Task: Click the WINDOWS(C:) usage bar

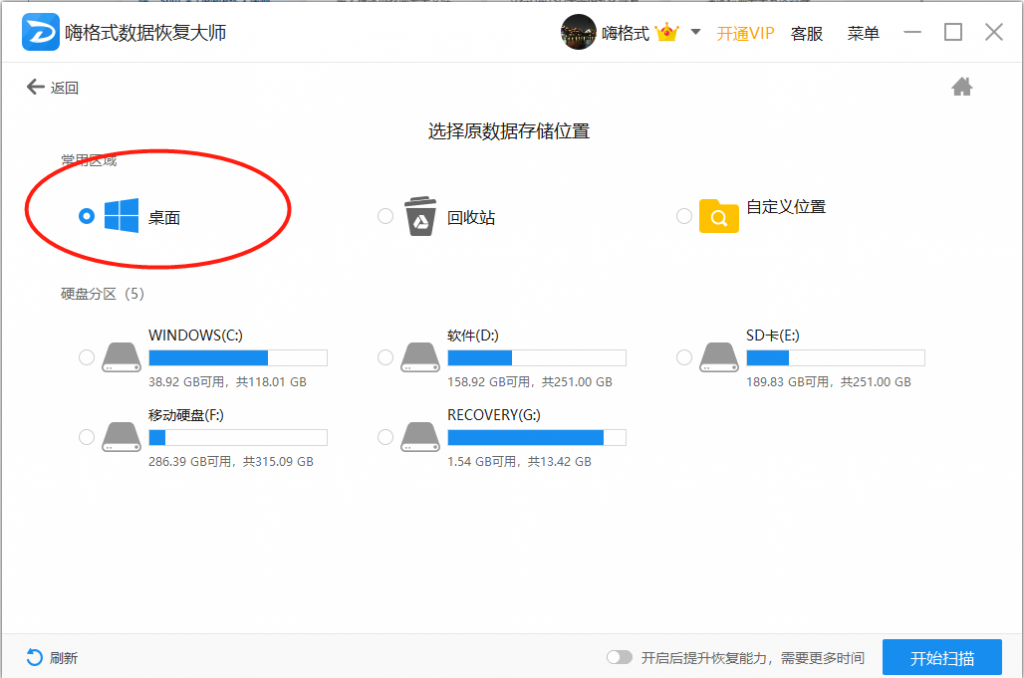Action: click(x=238, y=358)
